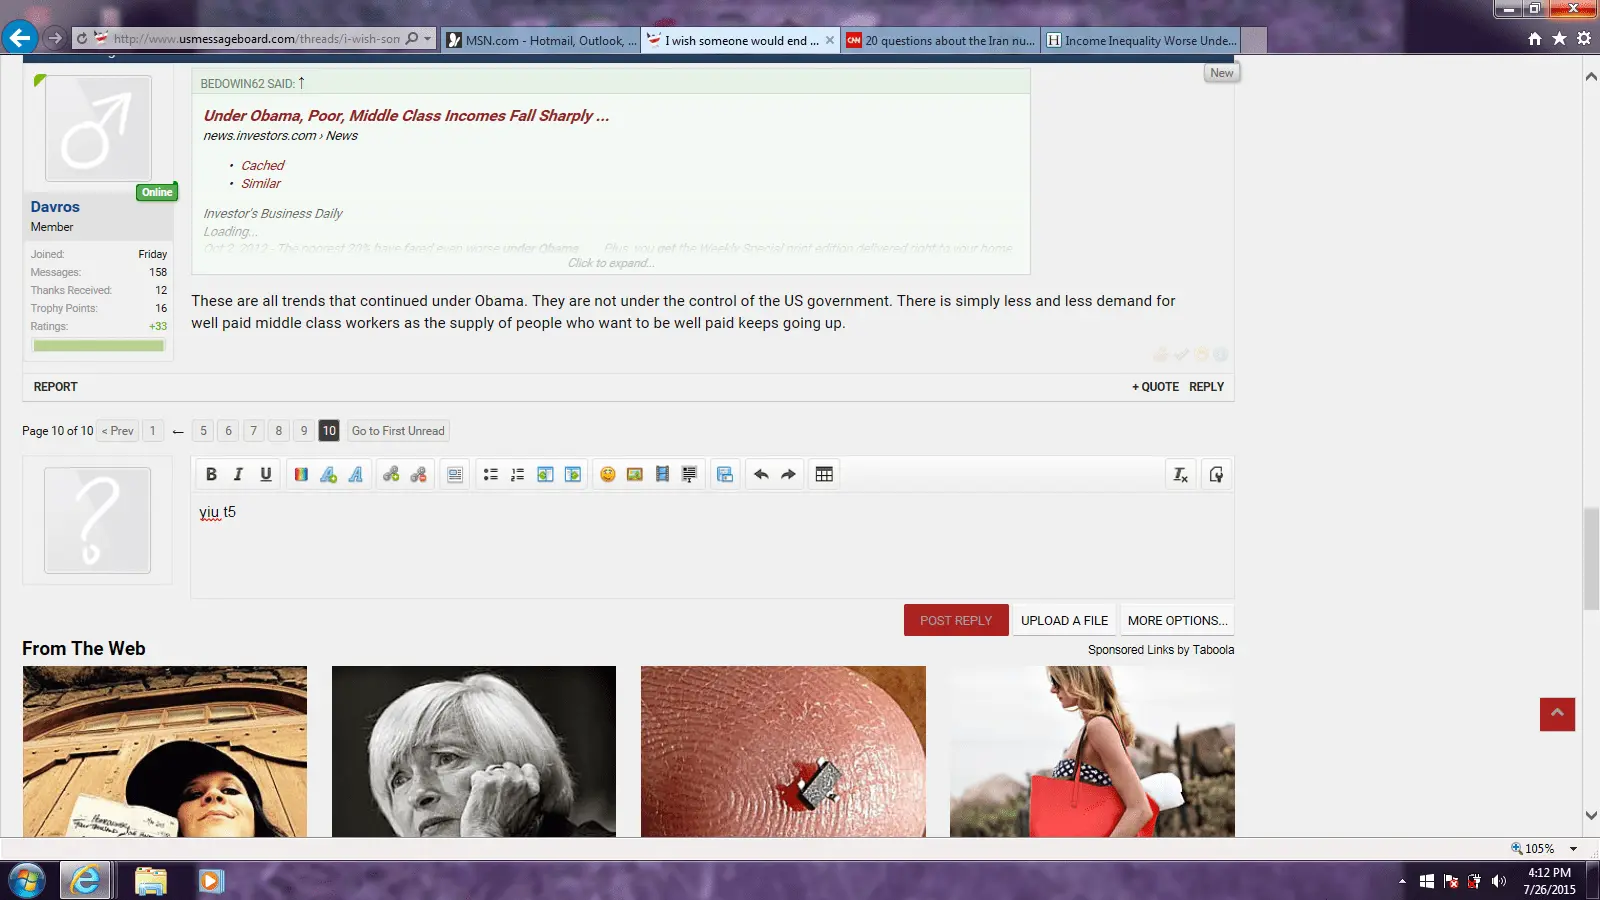This screenshot has height=900, width=1600.
Task: Click REPORT under Davros's post
Action: (56, 387)
